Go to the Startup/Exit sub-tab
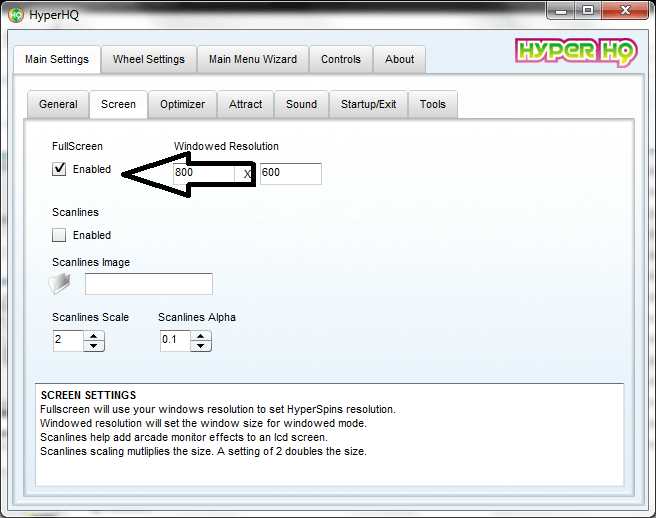This screenshot has width=656, height=518. click(x=369, y=104)
